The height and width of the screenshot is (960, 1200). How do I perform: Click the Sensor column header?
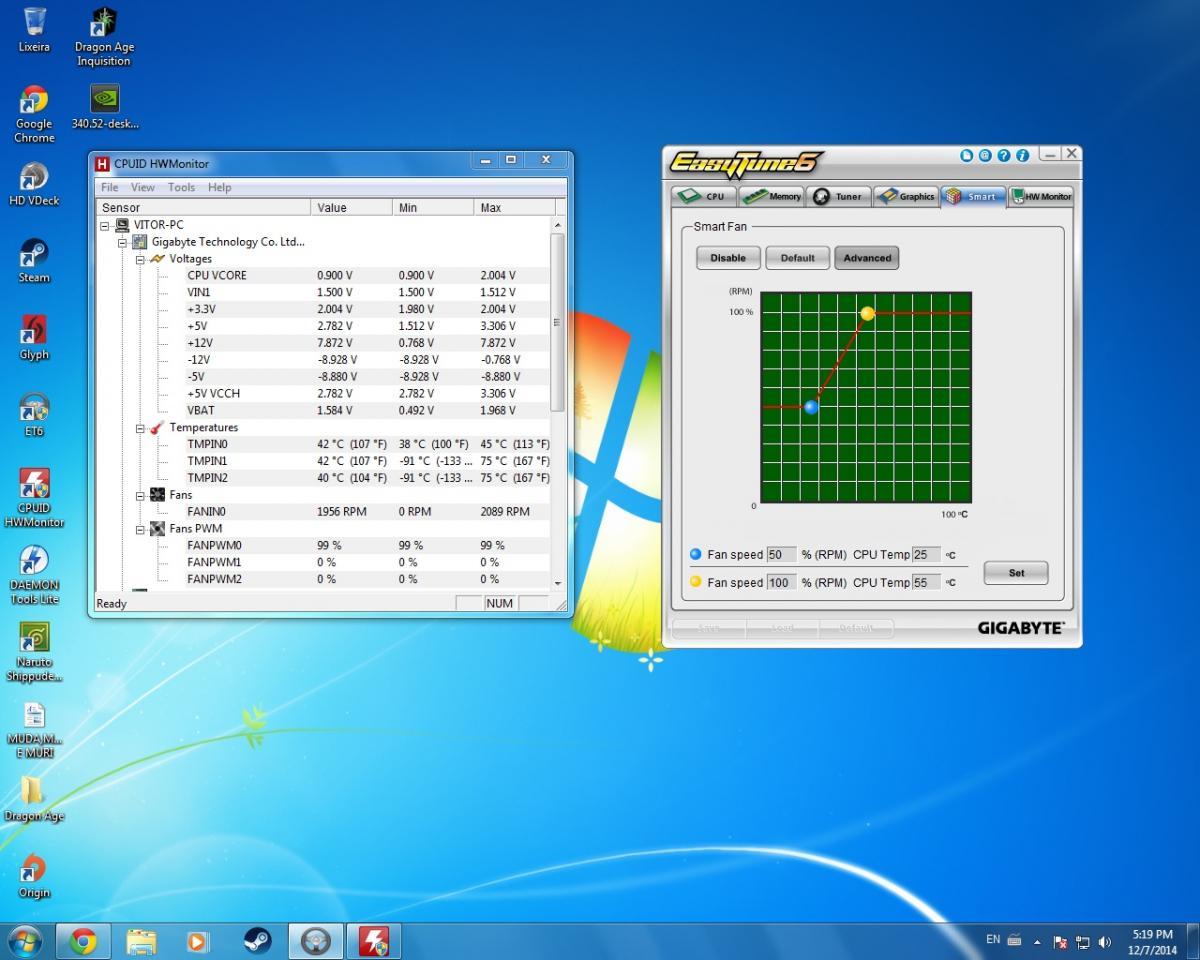pos(203,207)
